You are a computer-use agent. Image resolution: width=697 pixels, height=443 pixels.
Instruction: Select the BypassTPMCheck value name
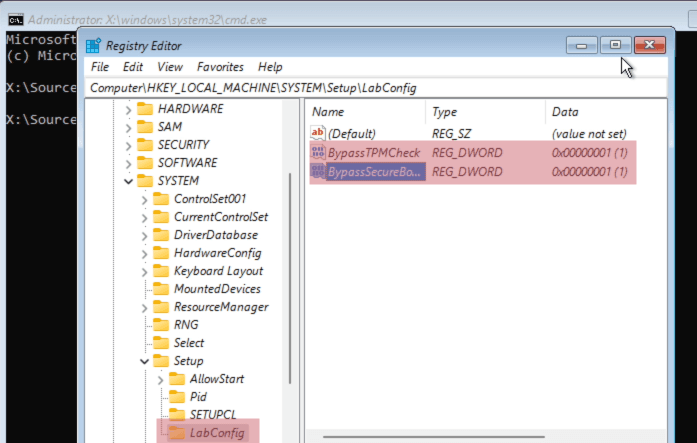[x=374, y=153]
